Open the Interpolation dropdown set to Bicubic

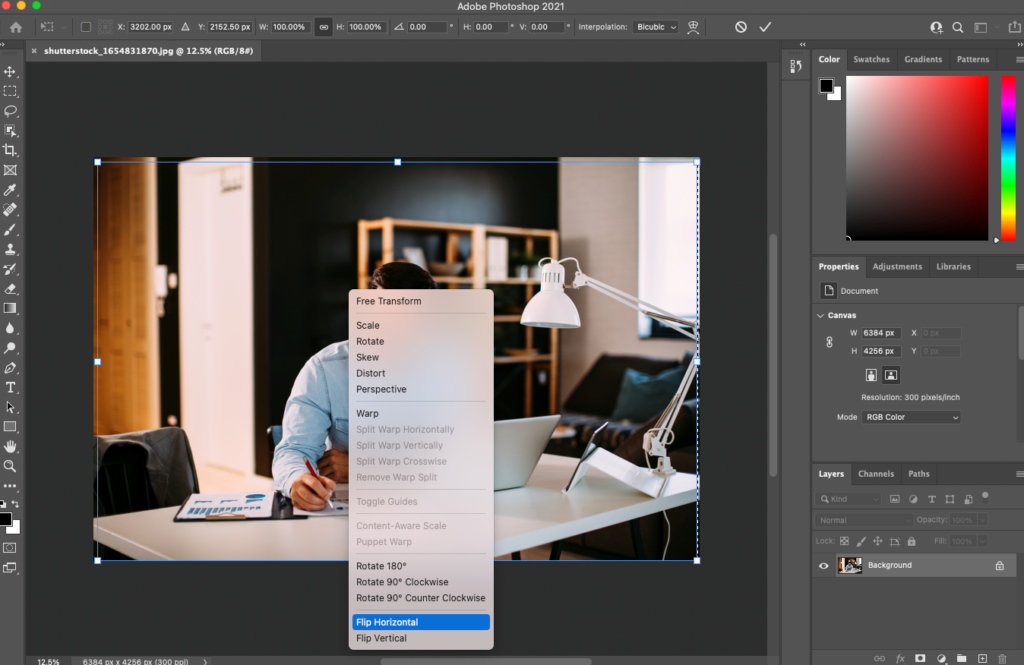pos(656,27)
